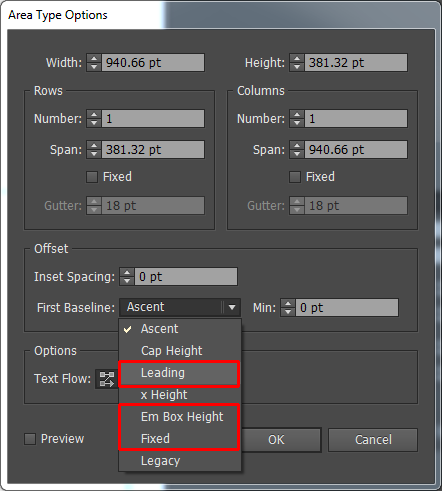Image resolution: width=442 pixels, height=491 pixels.
Task: Click the Min offset stepper arrows
Action: click(288, 308)
